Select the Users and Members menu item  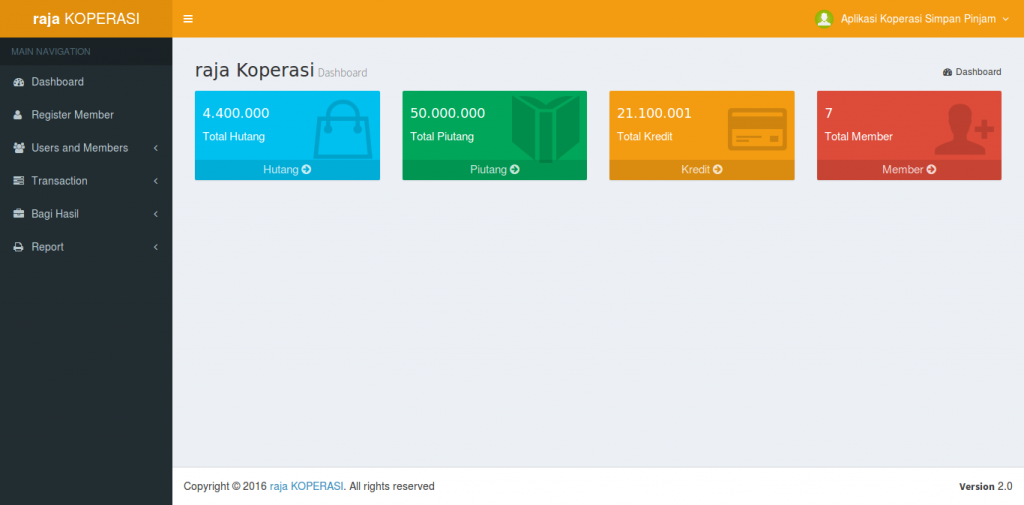tap(86, 148)
